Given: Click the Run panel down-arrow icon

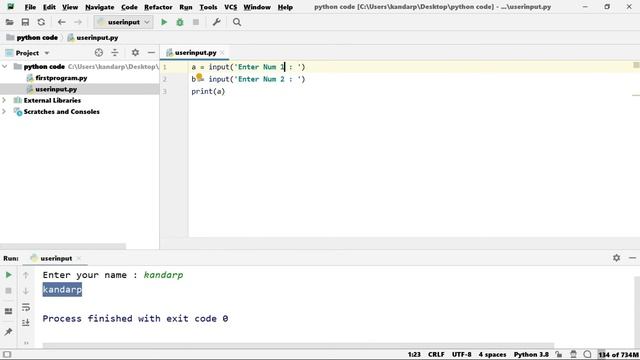Looking at the screenshot, I should coord(26,291).
